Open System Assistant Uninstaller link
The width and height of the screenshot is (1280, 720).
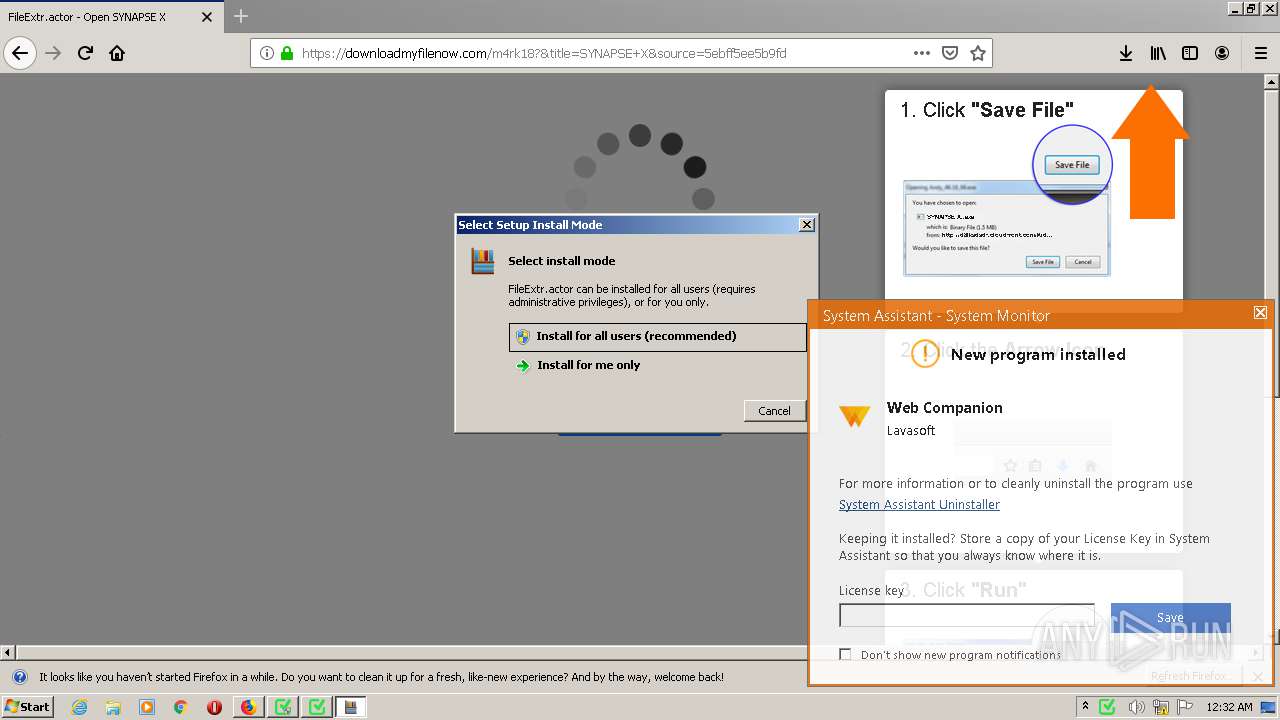point(919,505)
